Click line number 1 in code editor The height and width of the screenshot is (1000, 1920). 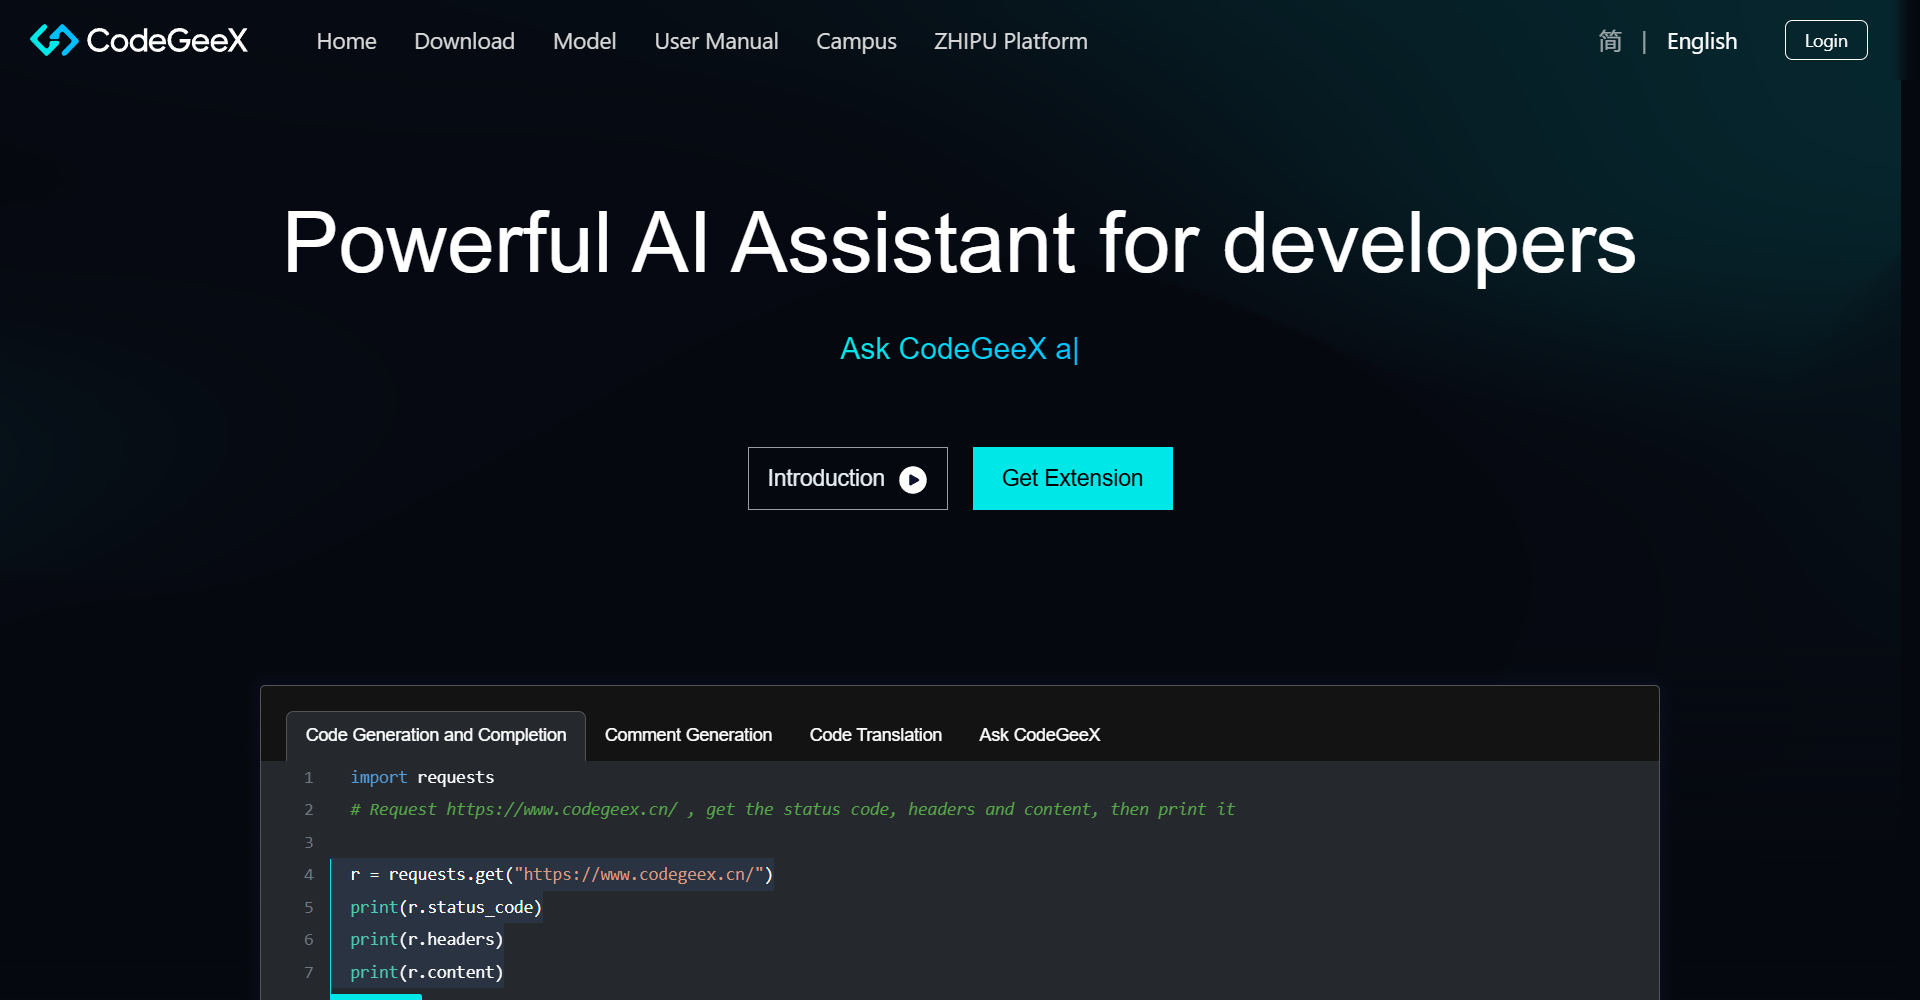tap(309, 777)
